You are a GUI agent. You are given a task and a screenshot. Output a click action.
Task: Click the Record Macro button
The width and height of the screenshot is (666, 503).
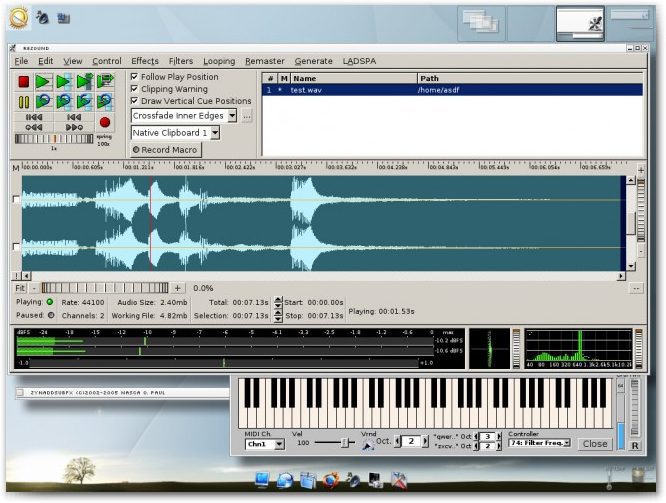coord(165,150)
